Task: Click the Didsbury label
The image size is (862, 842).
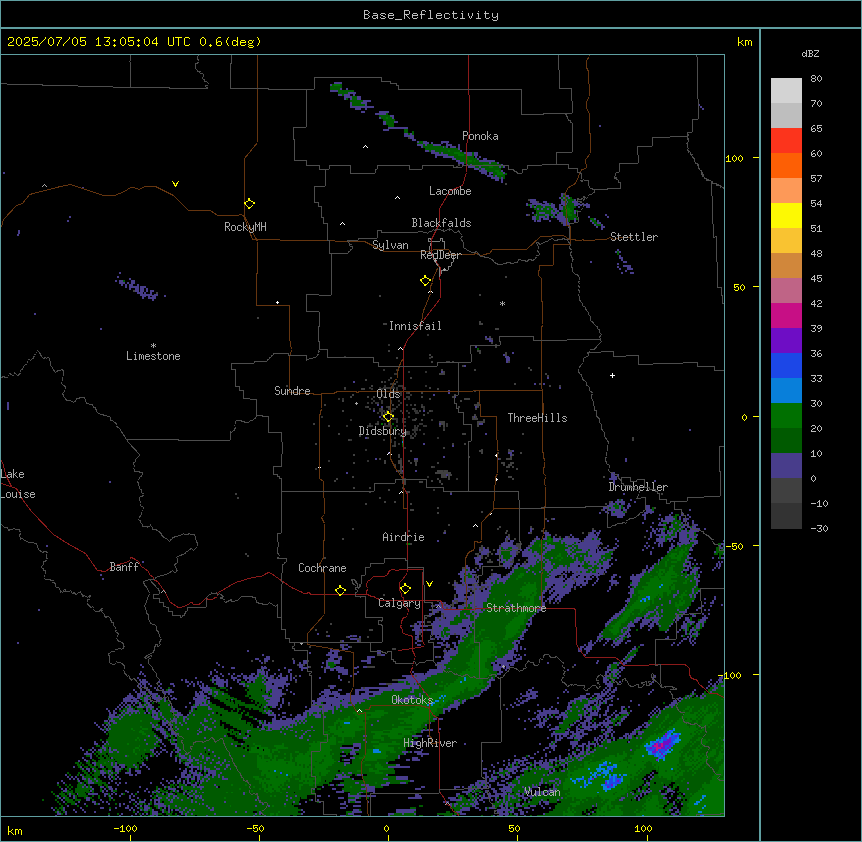Action: pos(383,431)
